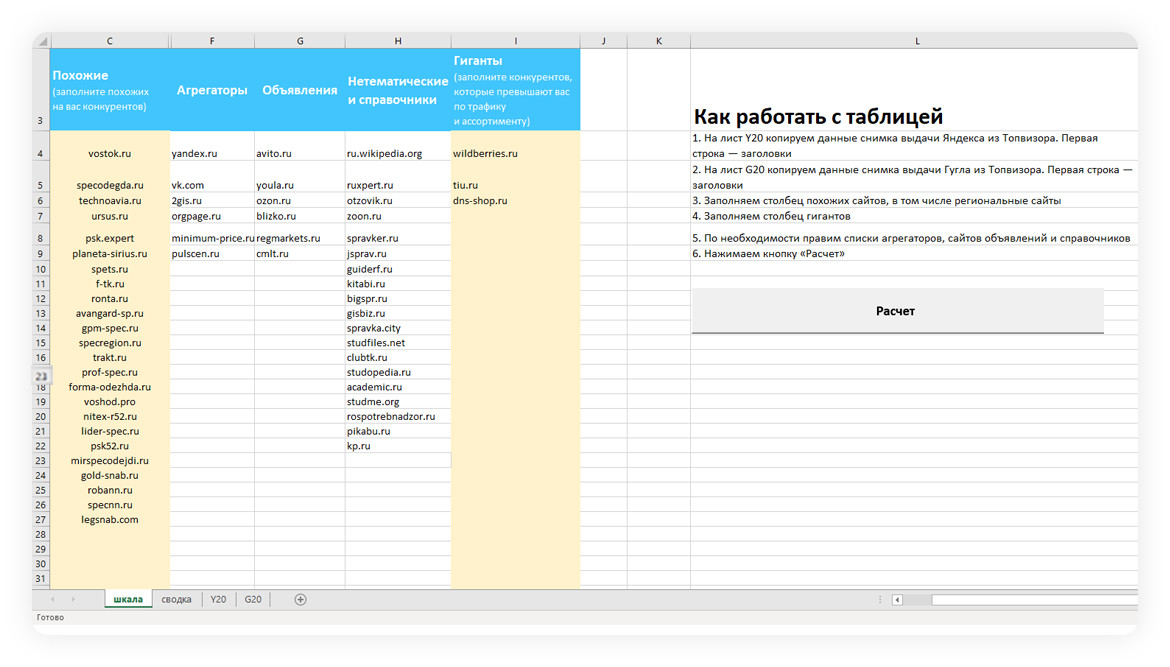Select column I header
Image resolution: width=1170 pixels, height=667 pixels.
[516, 41]
